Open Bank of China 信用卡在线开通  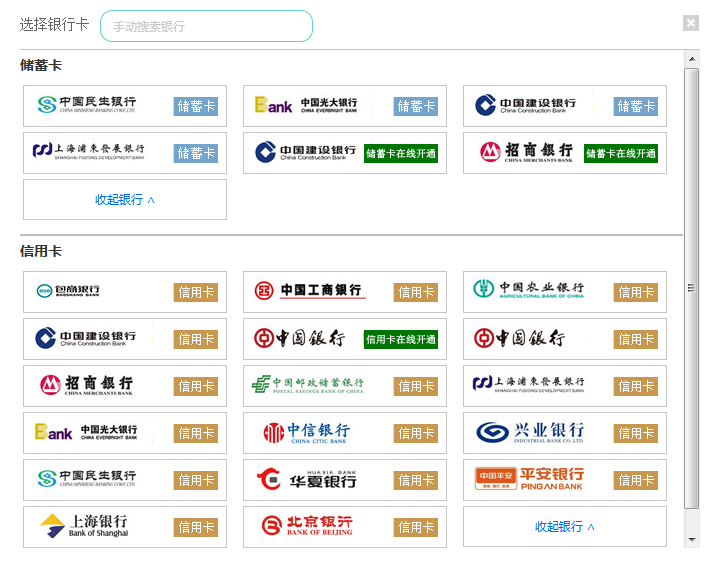345,339
